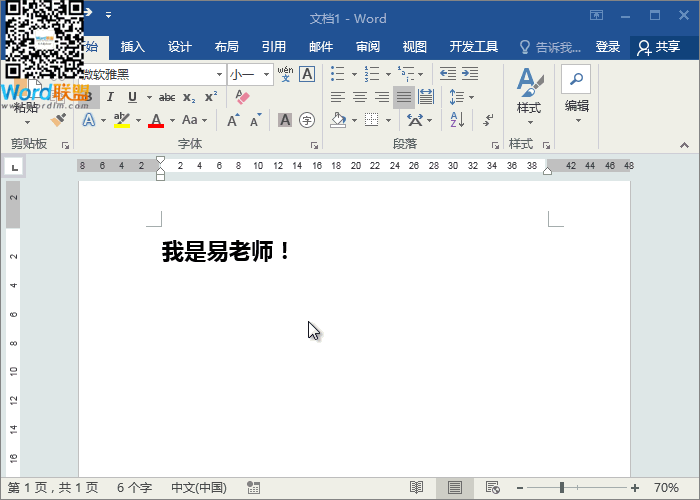Toggle character shading
The height and width of the screenshot is (500, 700).
[285, 120]
